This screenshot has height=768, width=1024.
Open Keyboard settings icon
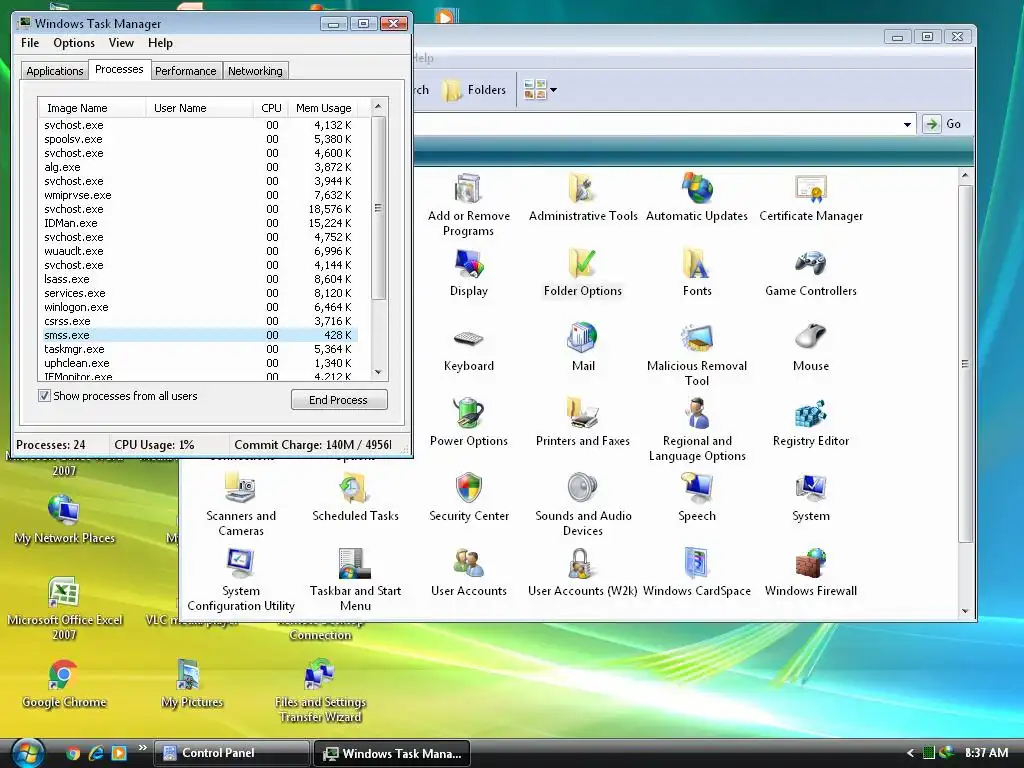coord(468,347)
